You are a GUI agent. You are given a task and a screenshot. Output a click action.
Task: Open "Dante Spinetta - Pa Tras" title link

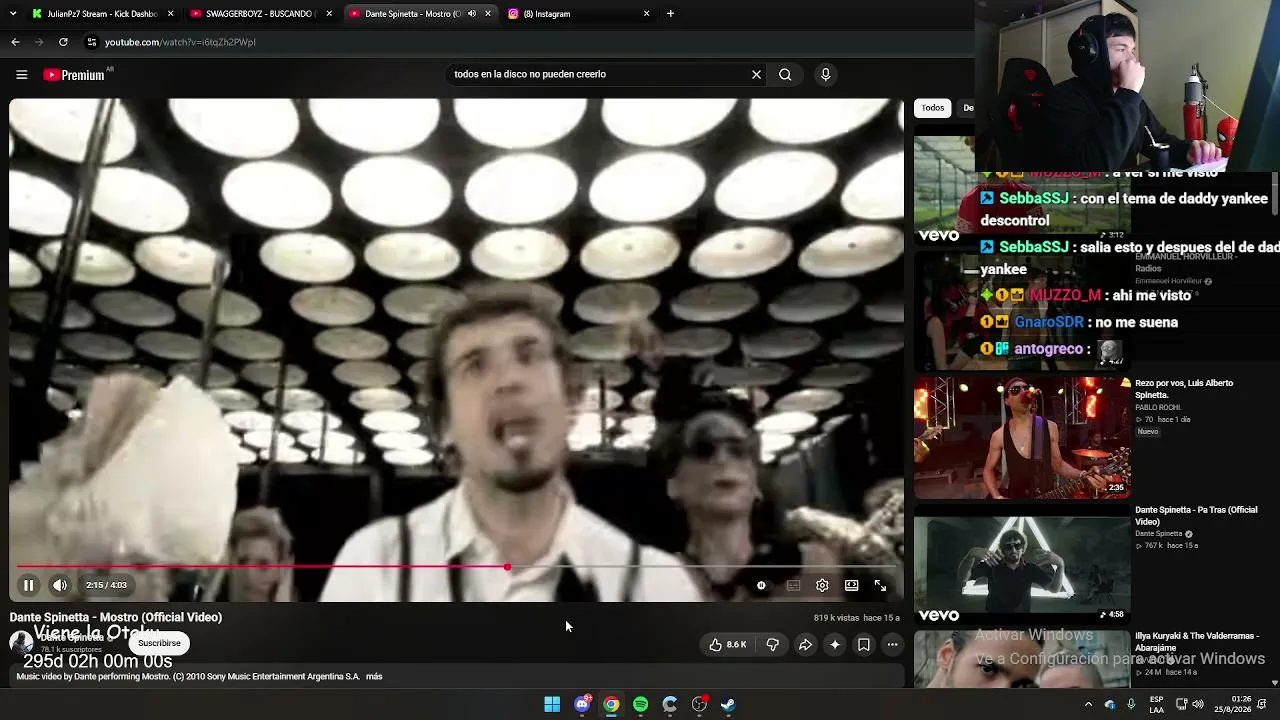point(1196,516)
